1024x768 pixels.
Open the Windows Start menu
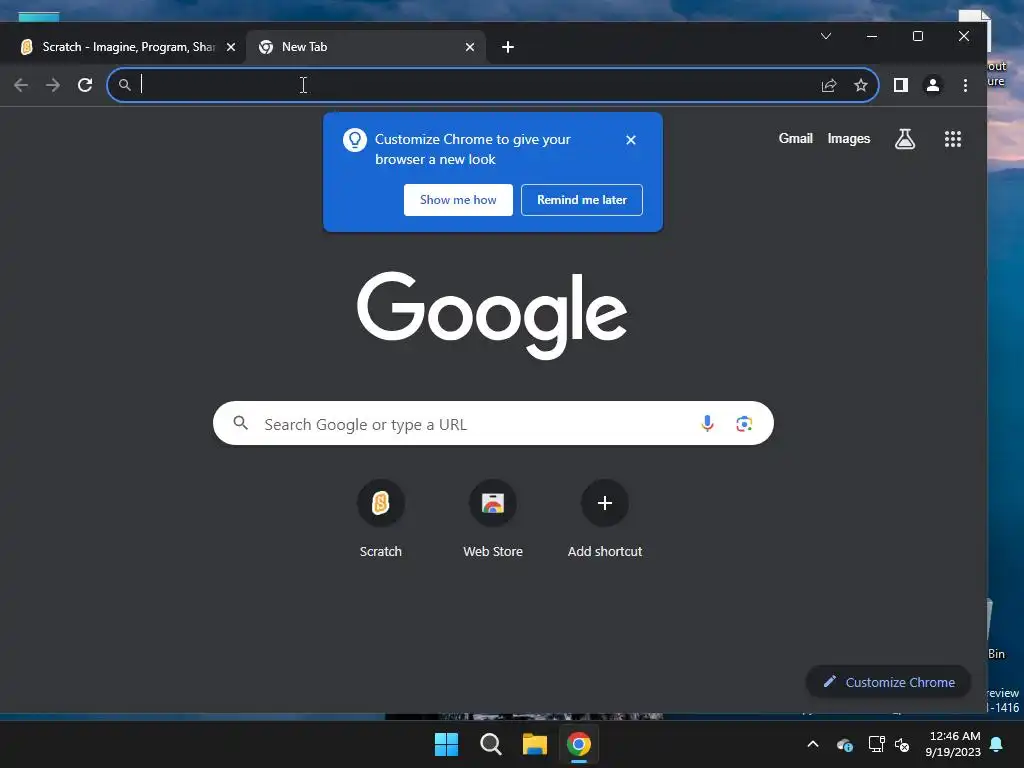(447, 744)
